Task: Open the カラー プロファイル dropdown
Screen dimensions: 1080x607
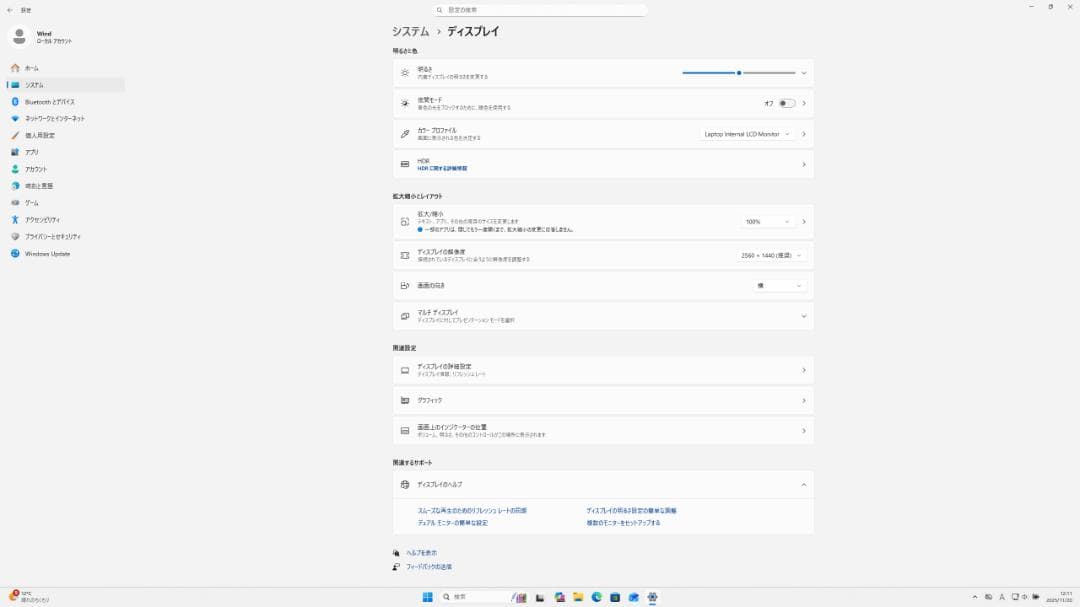Action: click(746, 134)
